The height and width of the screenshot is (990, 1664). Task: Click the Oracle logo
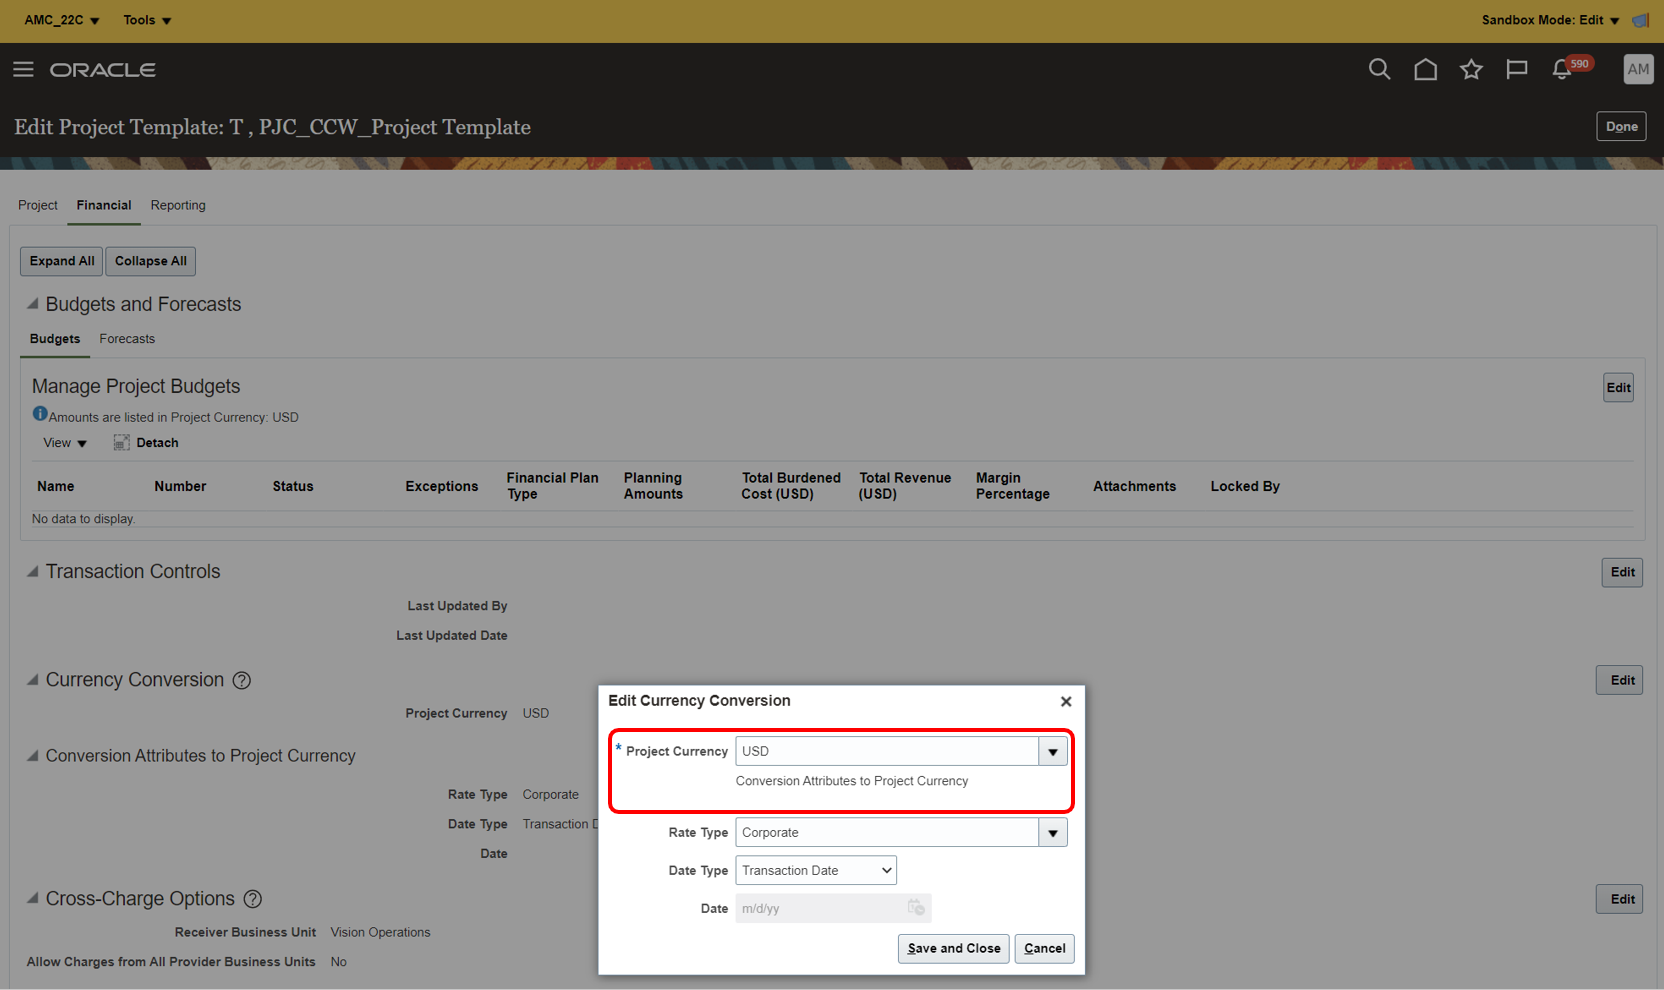[x=103, y=70]
